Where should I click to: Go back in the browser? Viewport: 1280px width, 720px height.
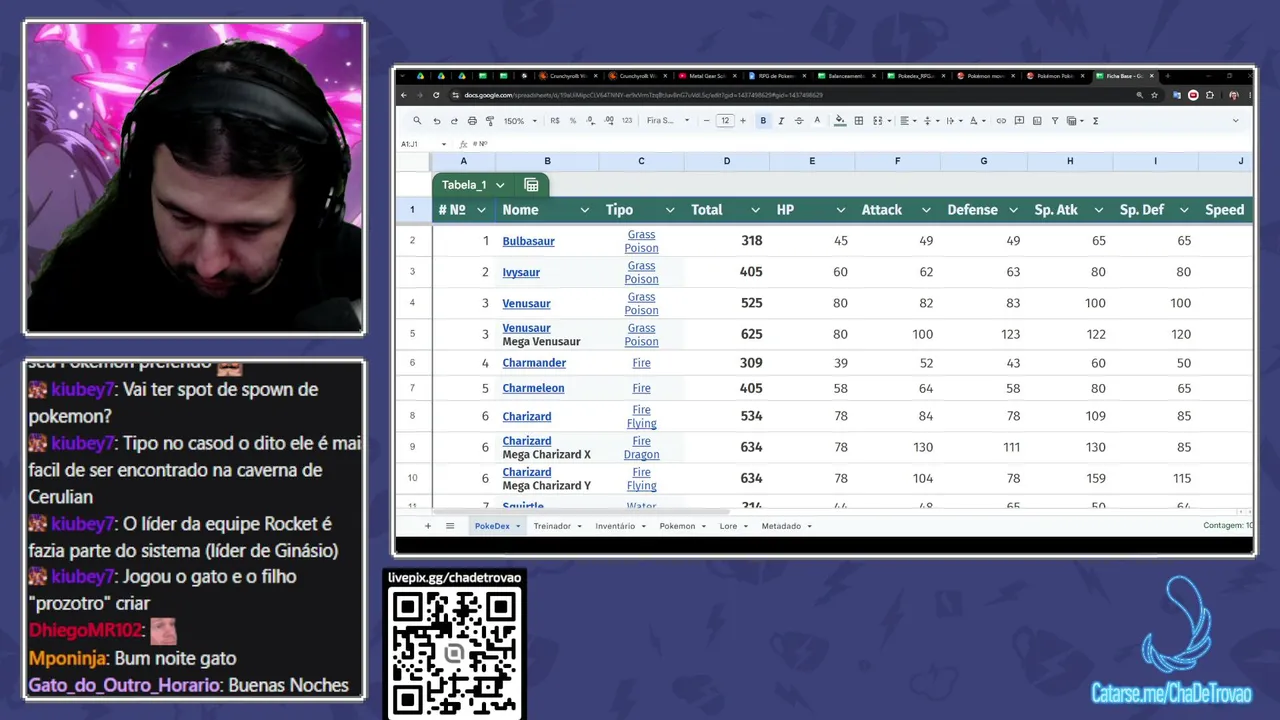coord(404,95)
